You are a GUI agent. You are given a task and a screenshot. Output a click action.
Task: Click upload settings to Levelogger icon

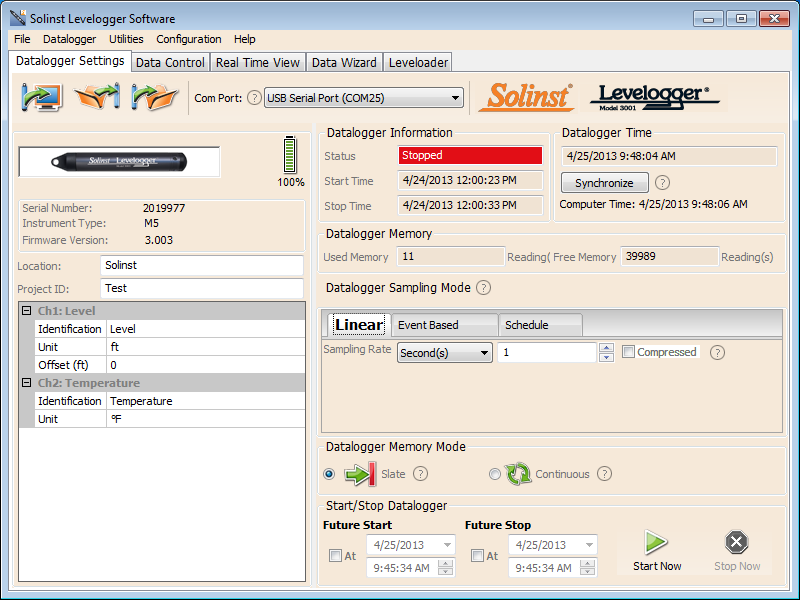pyautogui.click(x=97, y=96)
